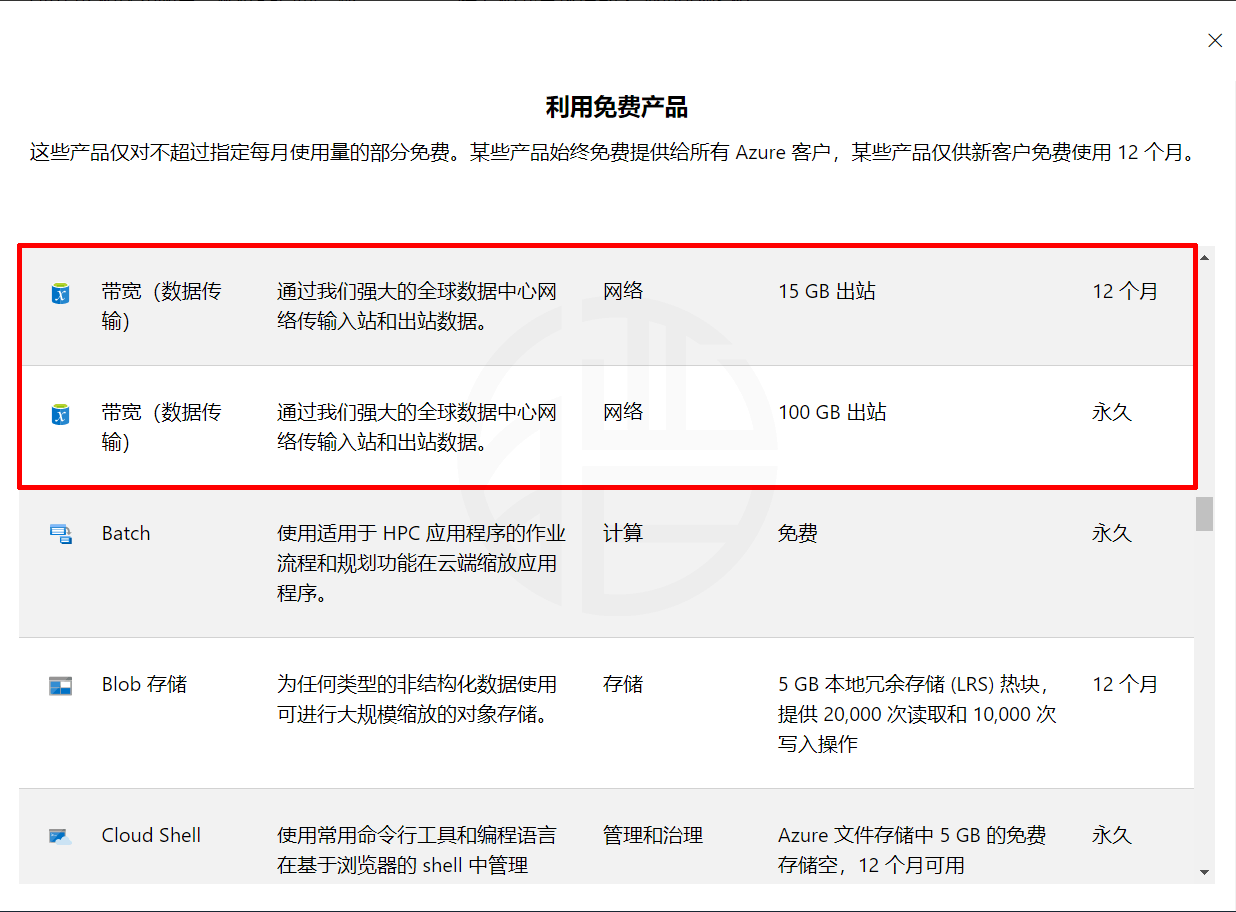Click the Batch description text

(421, 563)
